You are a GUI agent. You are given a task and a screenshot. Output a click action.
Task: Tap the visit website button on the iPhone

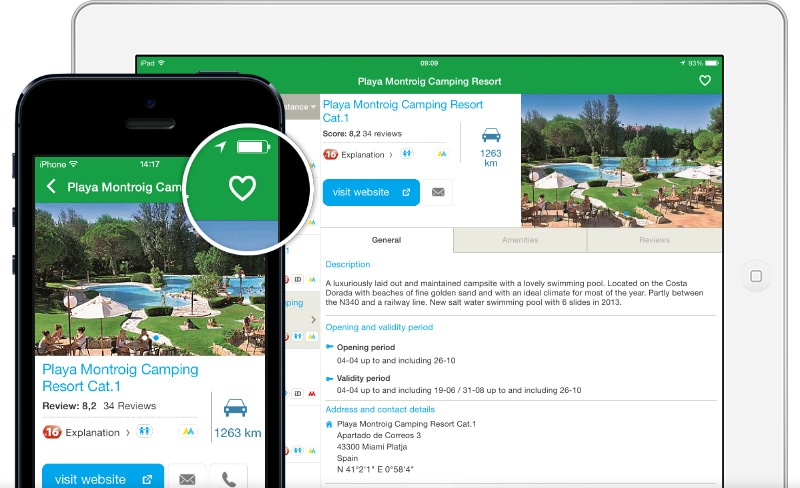pos(103,479)
